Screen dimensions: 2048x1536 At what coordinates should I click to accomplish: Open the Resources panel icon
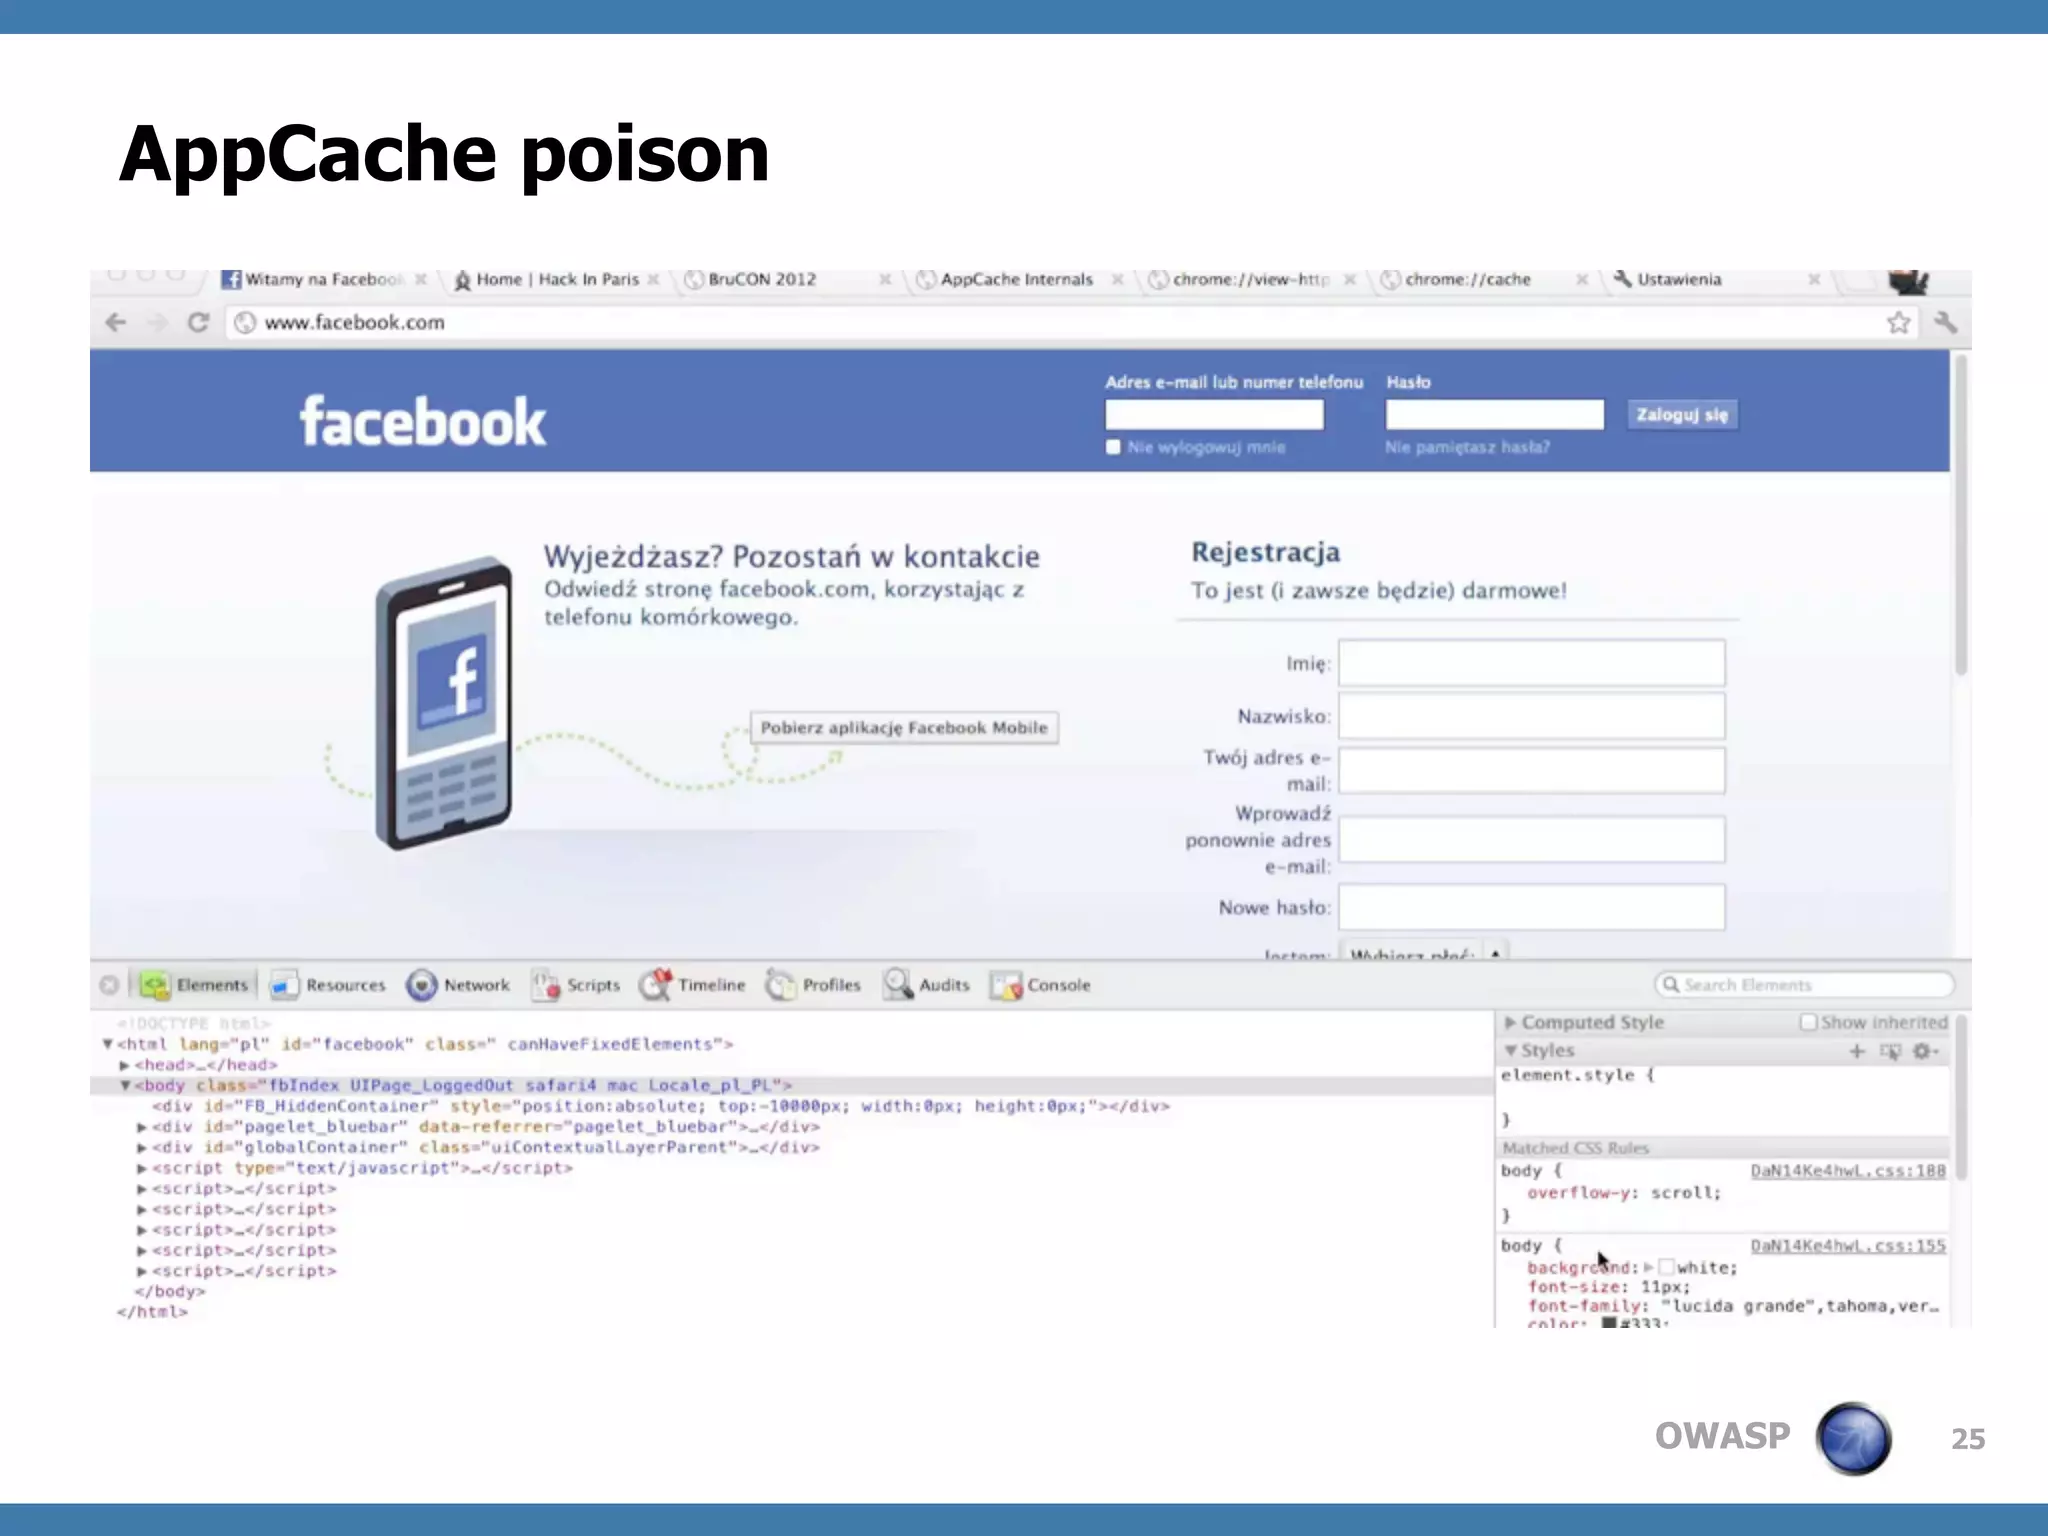(284, 985)
